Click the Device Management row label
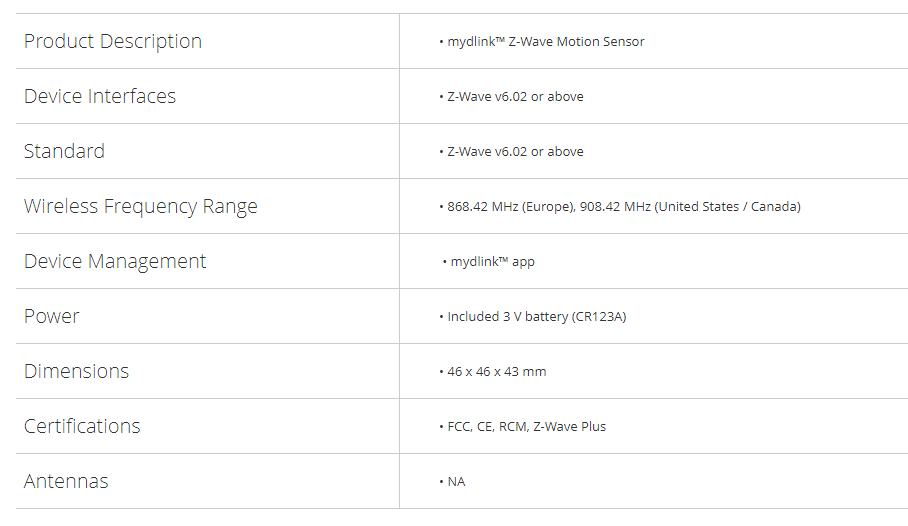This screenshot has width=908, height=526. (115, 261)
